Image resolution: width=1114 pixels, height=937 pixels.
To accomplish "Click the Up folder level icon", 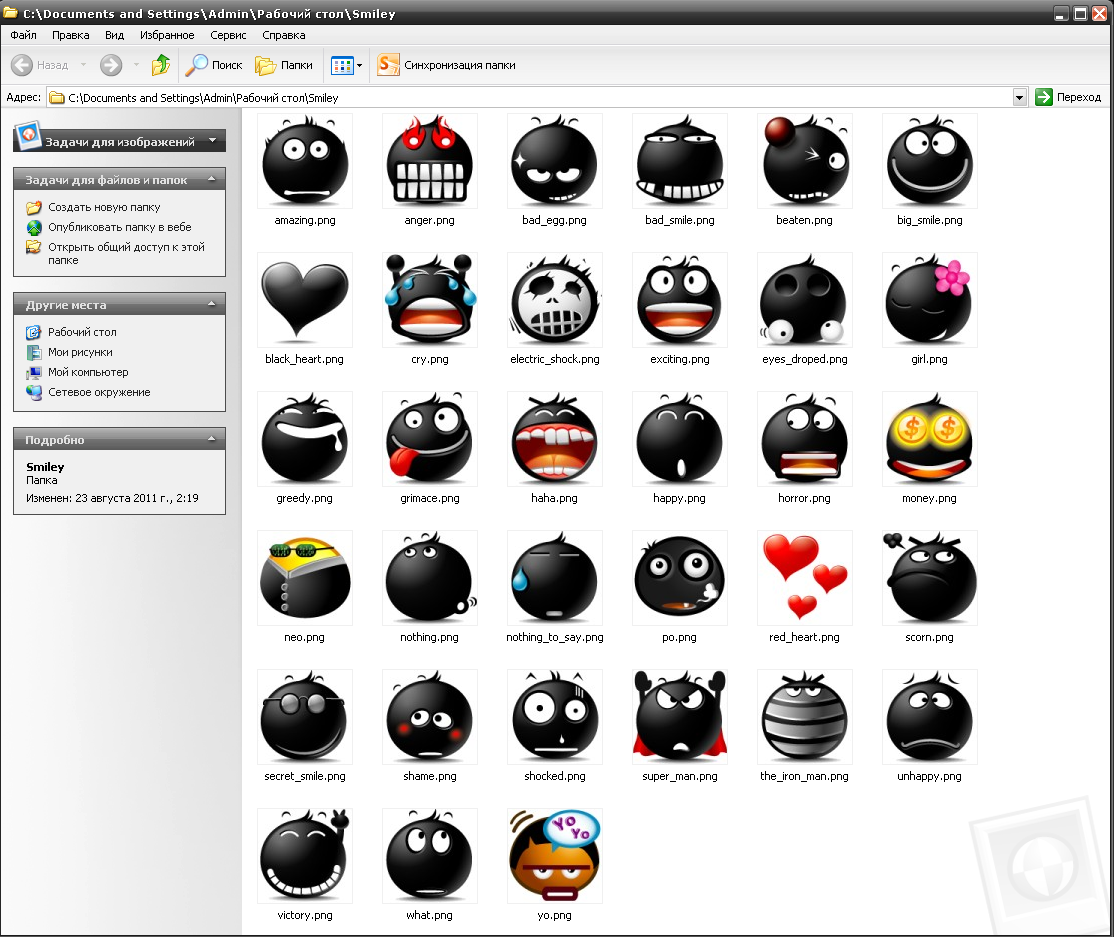I will point(160,65).
